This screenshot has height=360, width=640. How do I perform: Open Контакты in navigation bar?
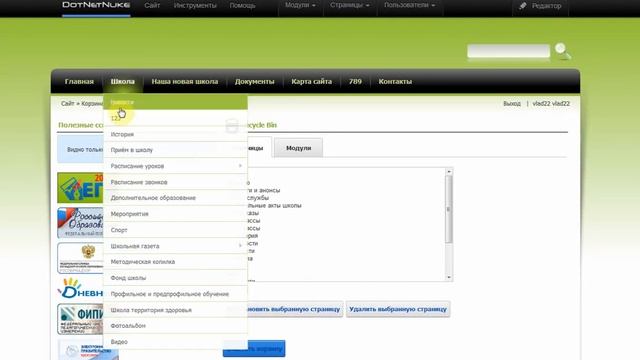click(x=395, y=81)
